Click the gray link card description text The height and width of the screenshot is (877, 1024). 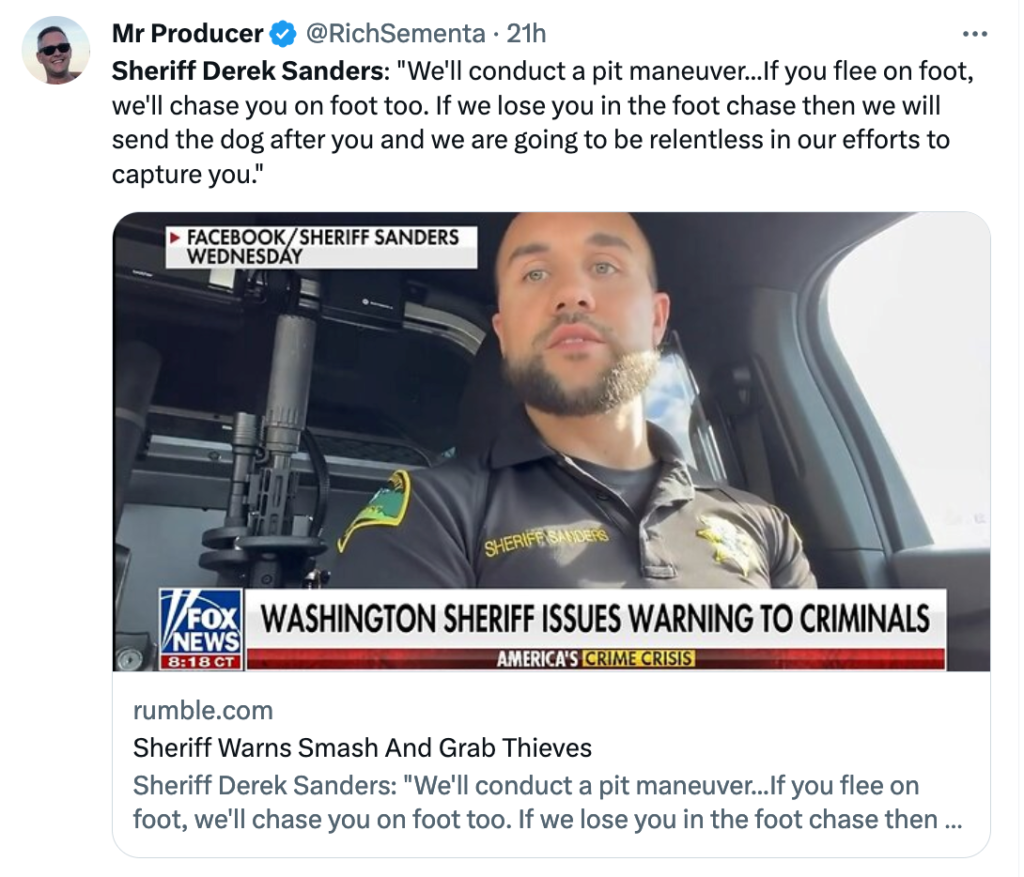(547, 803)
